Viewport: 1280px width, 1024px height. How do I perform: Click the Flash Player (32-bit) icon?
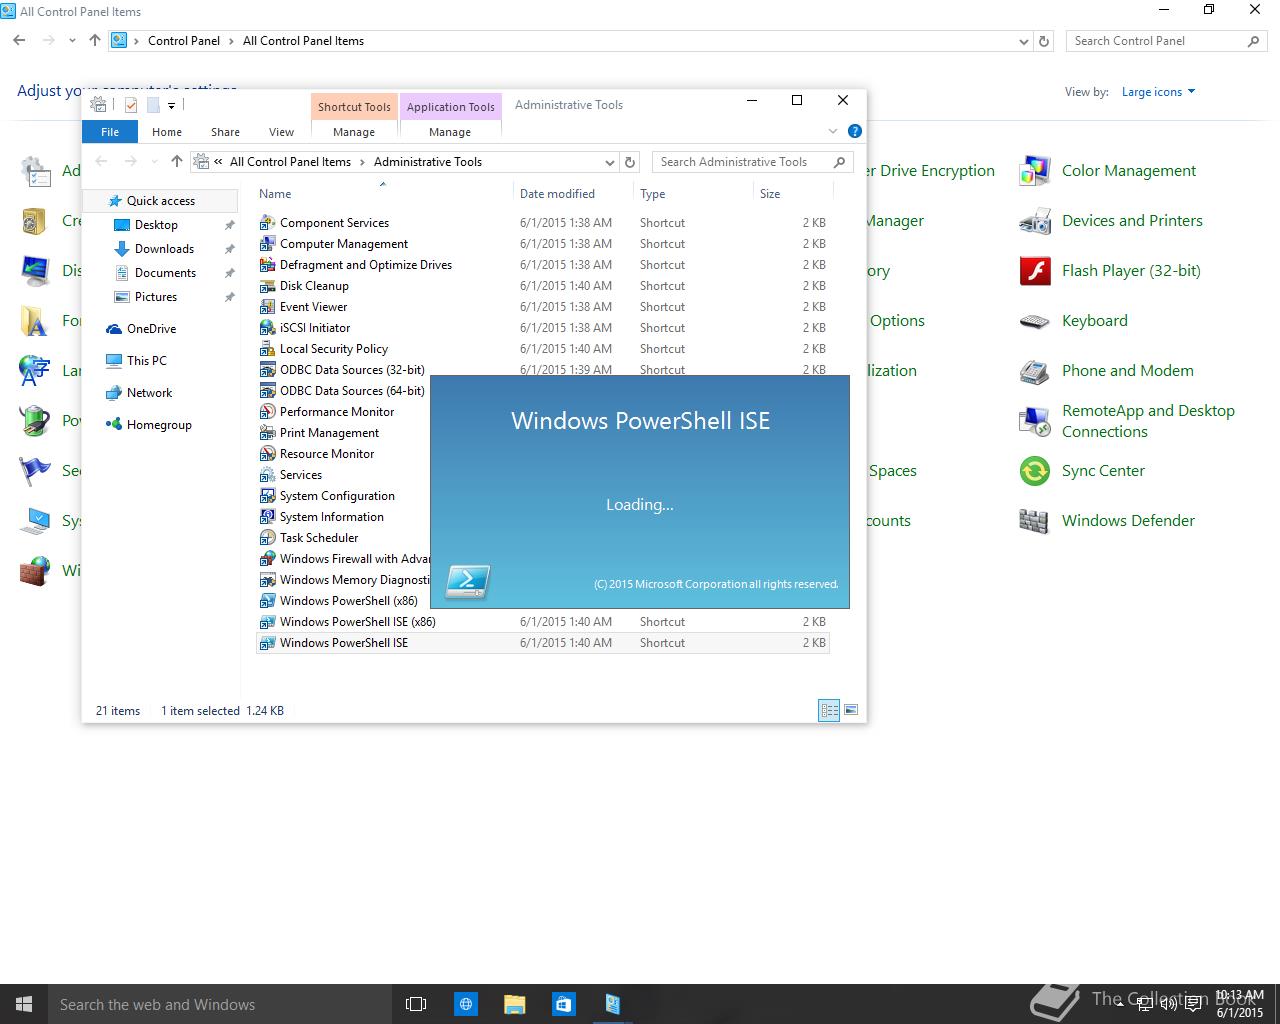1034,271
